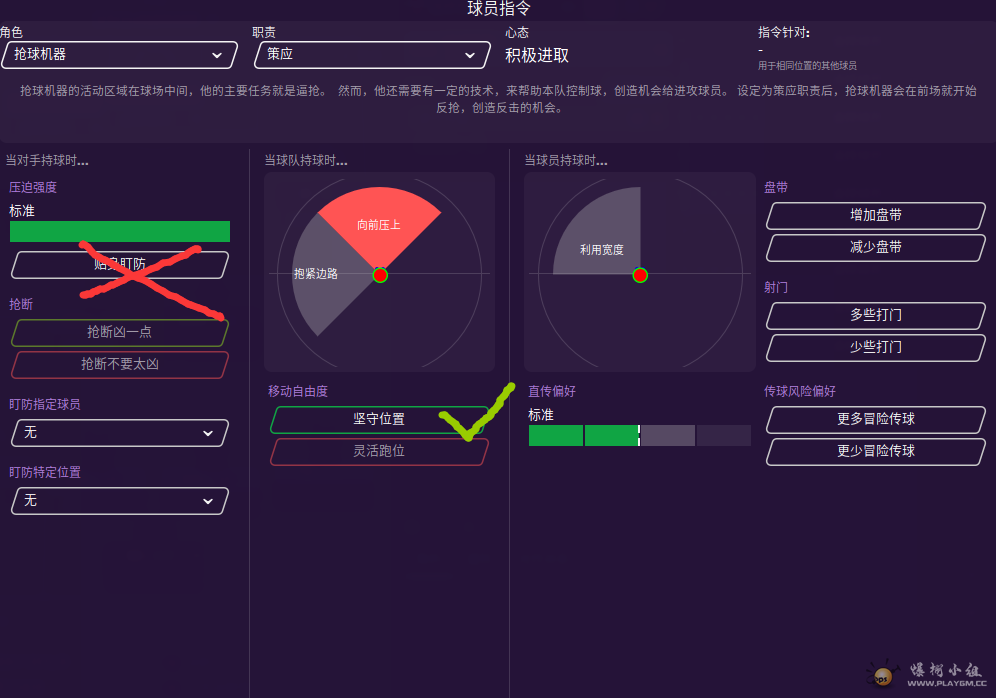
Task: Select the 抱紧边路 sector in the radar
Action: (318, 275)
